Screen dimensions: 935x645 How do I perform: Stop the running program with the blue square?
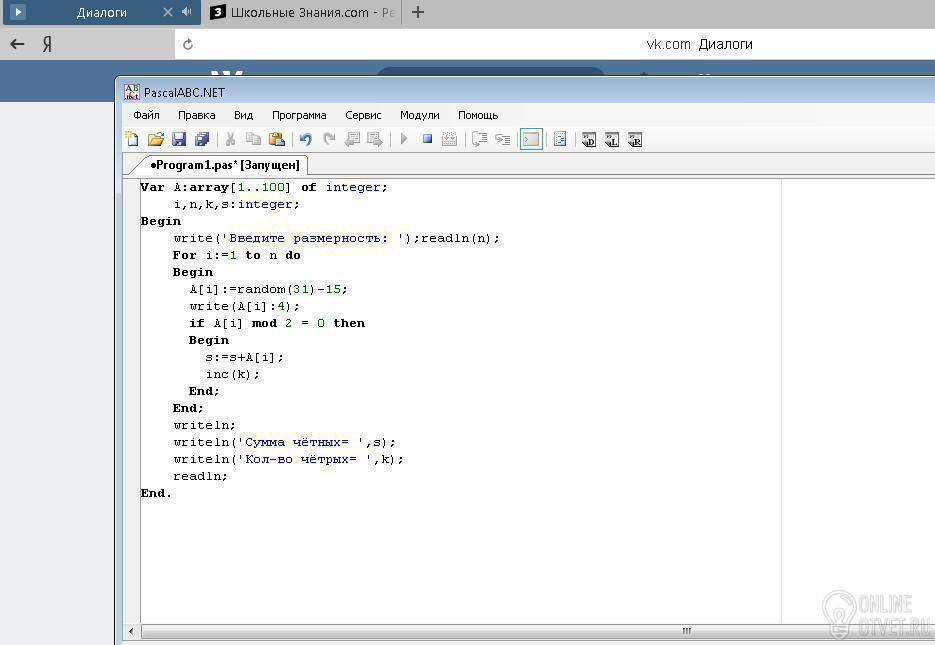427,139
